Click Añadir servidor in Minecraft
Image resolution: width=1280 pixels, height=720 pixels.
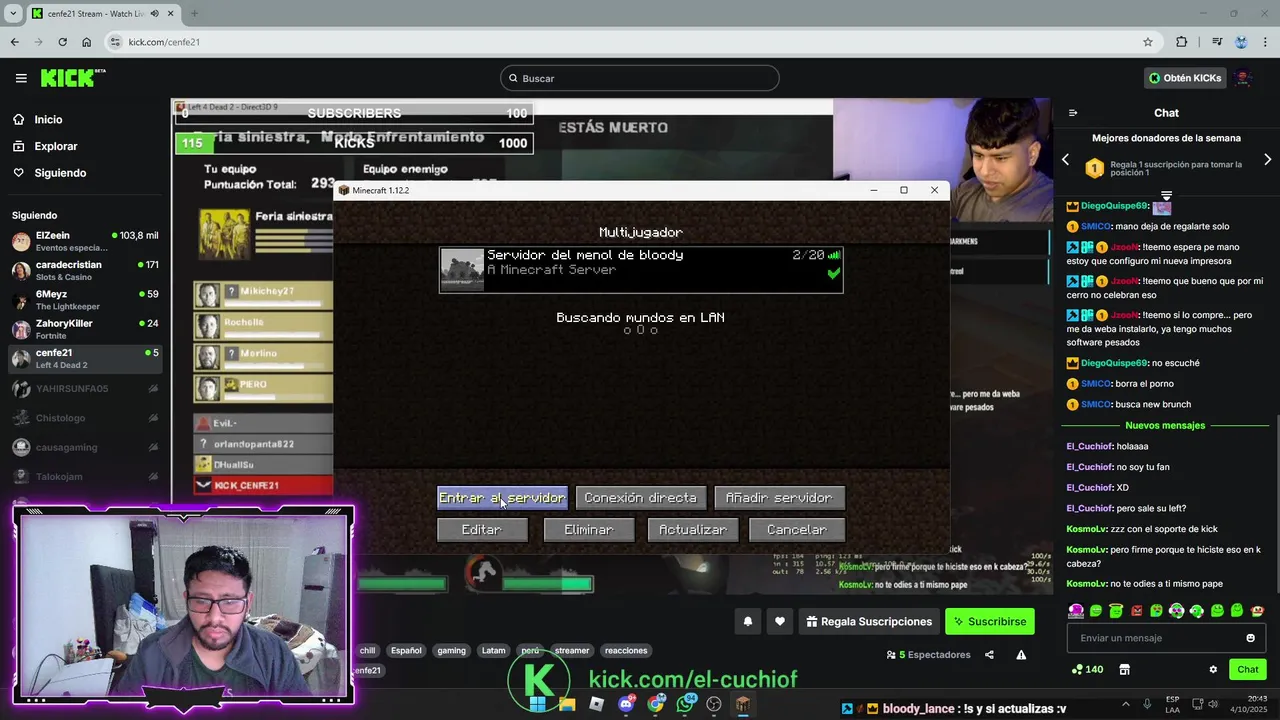point(779,498)
